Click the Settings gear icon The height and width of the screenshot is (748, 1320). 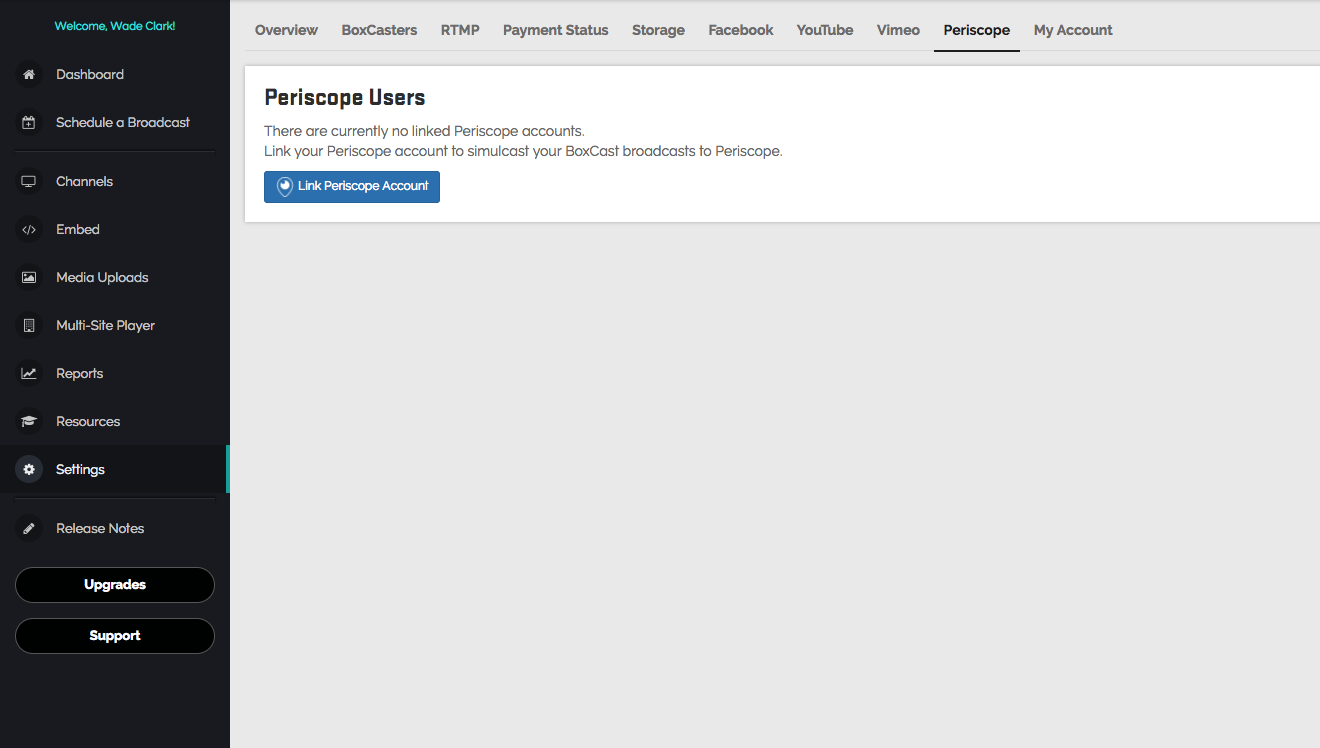[x=29, y=470]
